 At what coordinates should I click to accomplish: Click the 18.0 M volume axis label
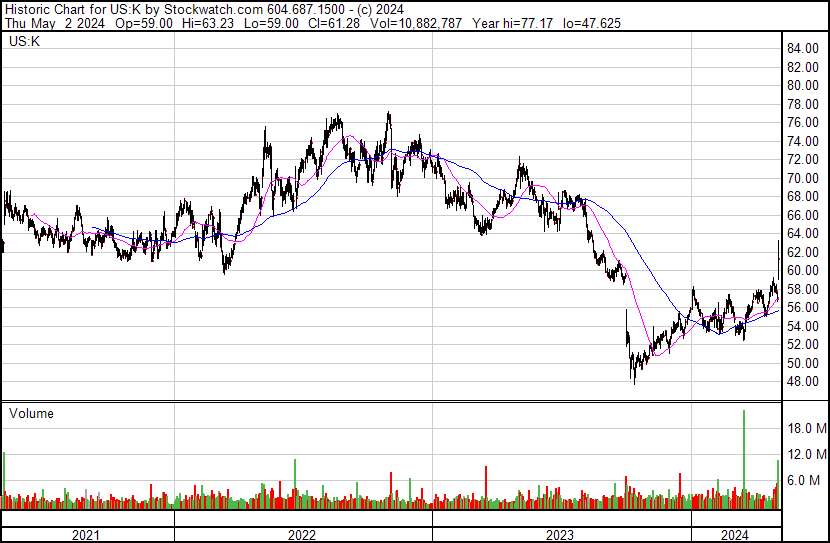(x=807, y=428)
